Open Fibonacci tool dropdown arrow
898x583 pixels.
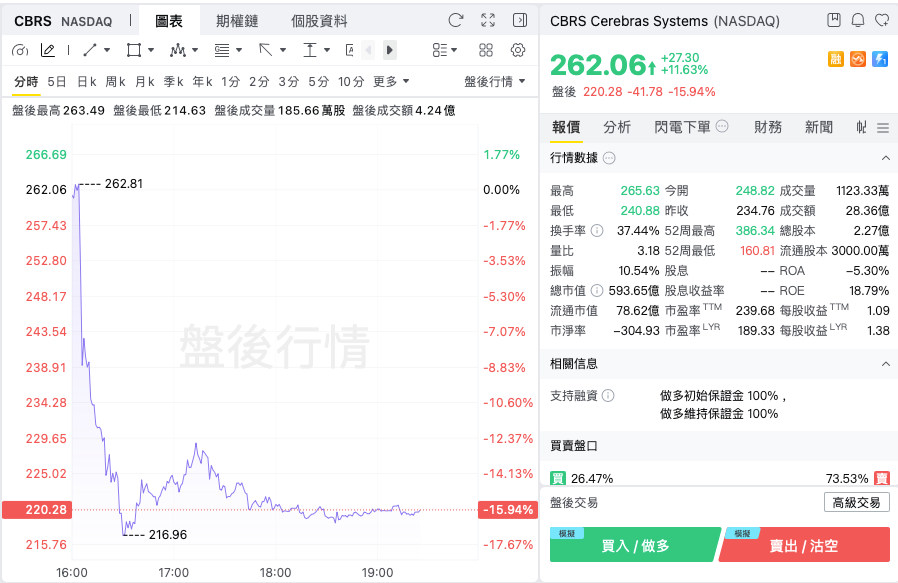[x=239, y=50]
